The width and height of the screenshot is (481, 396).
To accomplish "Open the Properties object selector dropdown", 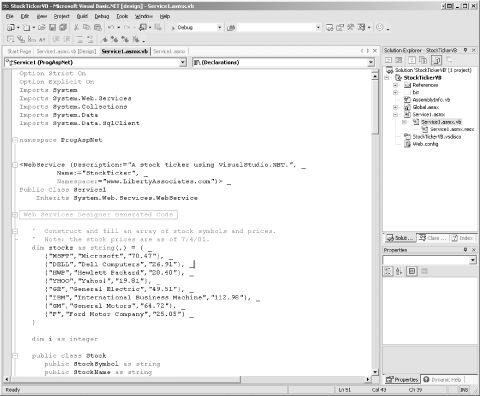I will coord(473,260).
